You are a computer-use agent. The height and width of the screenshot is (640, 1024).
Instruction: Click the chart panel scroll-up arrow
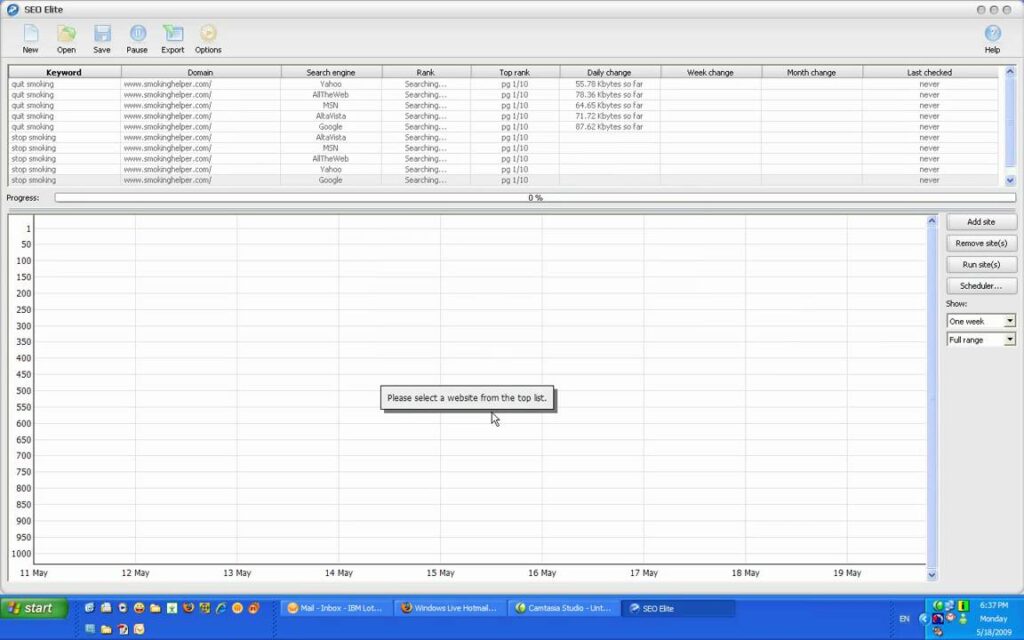coord(932,221)
